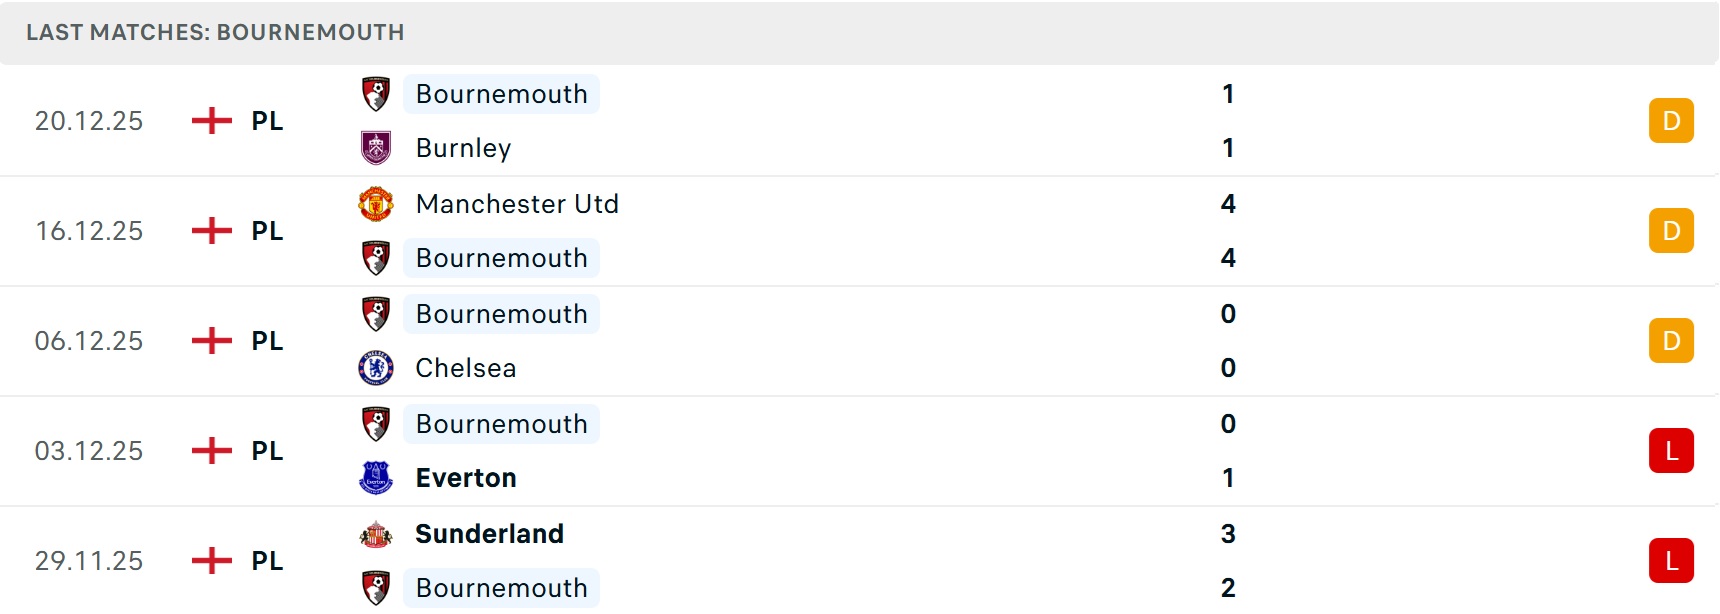This screenshot has height=614, width=1720.
Task: Open the Manchester Utd team link
Action: point(517,204)
